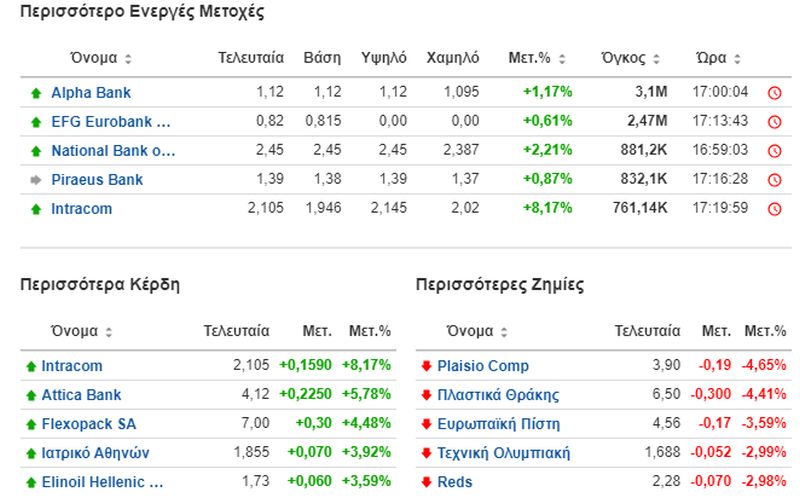This screenshot has width=800, height=504.
Task: Open National Bank stock in active list
Action: pos(113,151)
